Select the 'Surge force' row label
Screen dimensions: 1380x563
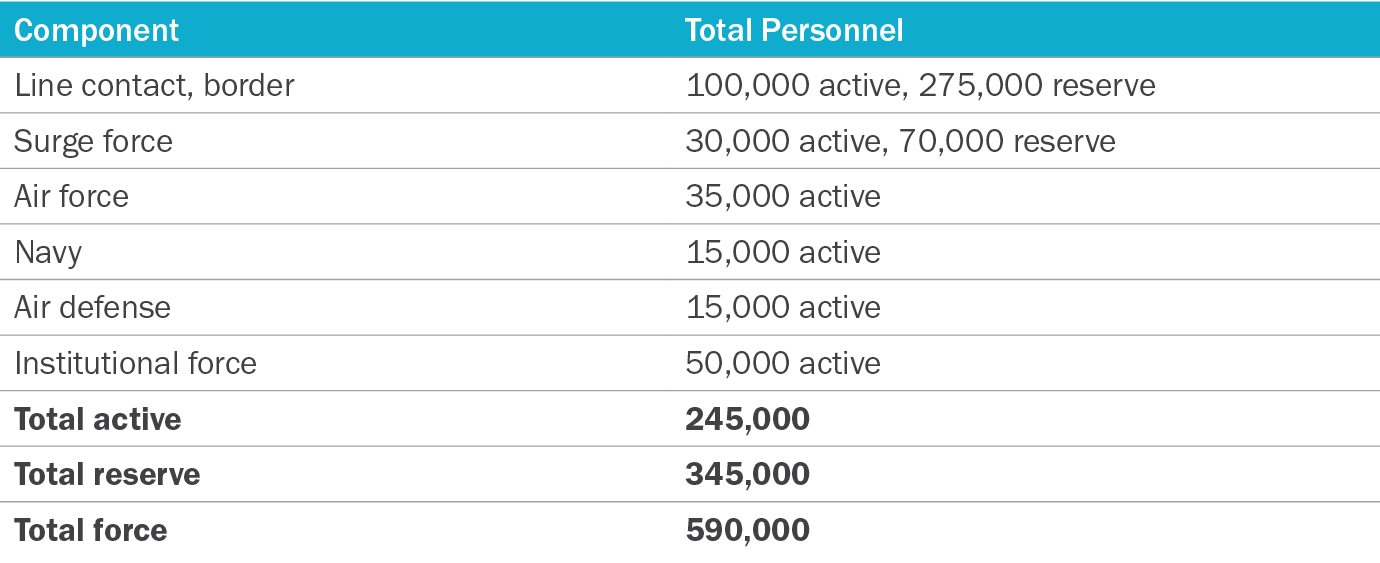point(93,141)
